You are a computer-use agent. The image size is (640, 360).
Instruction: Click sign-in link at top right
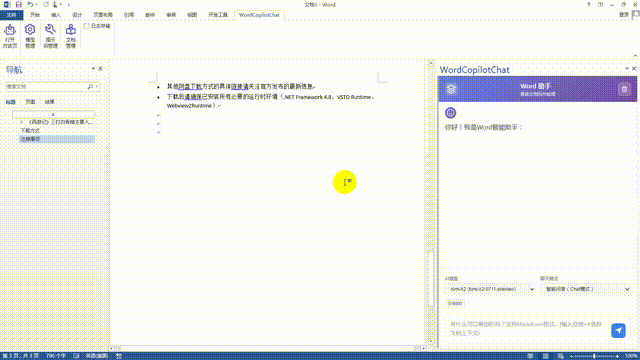click(x=624, y=15)
